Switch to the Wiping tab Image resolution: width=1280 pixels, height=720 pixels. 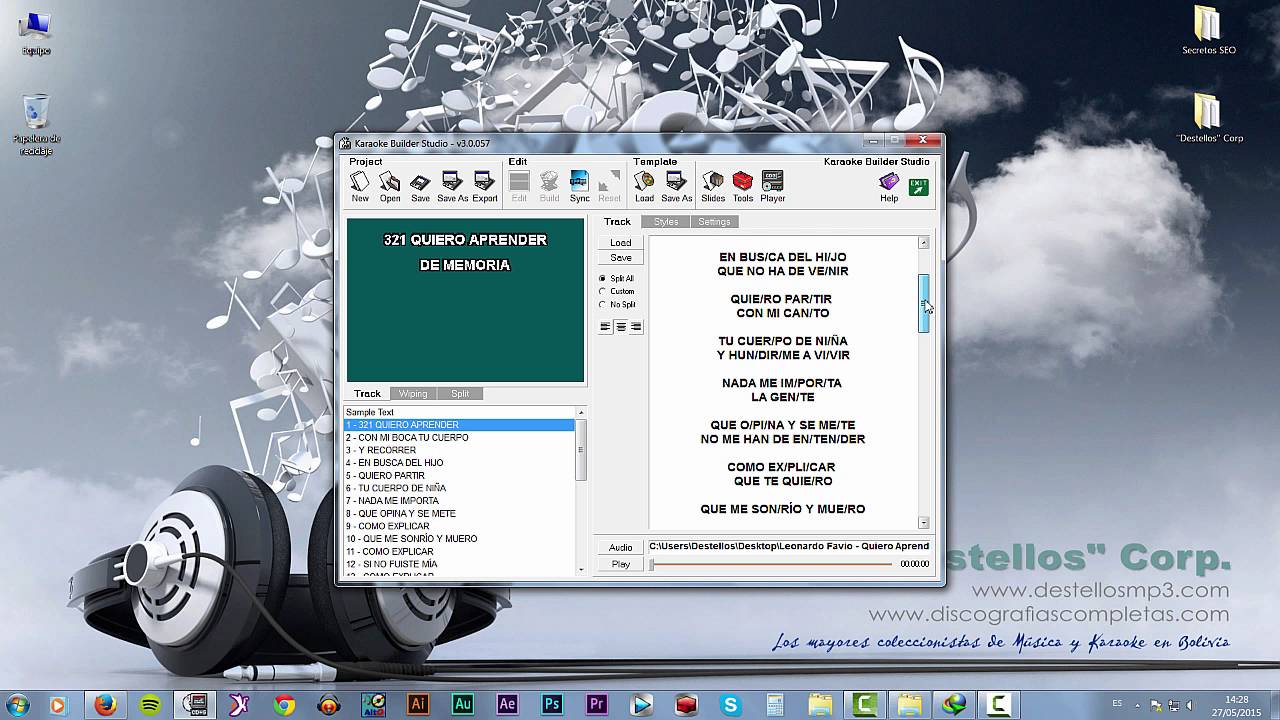413,394
